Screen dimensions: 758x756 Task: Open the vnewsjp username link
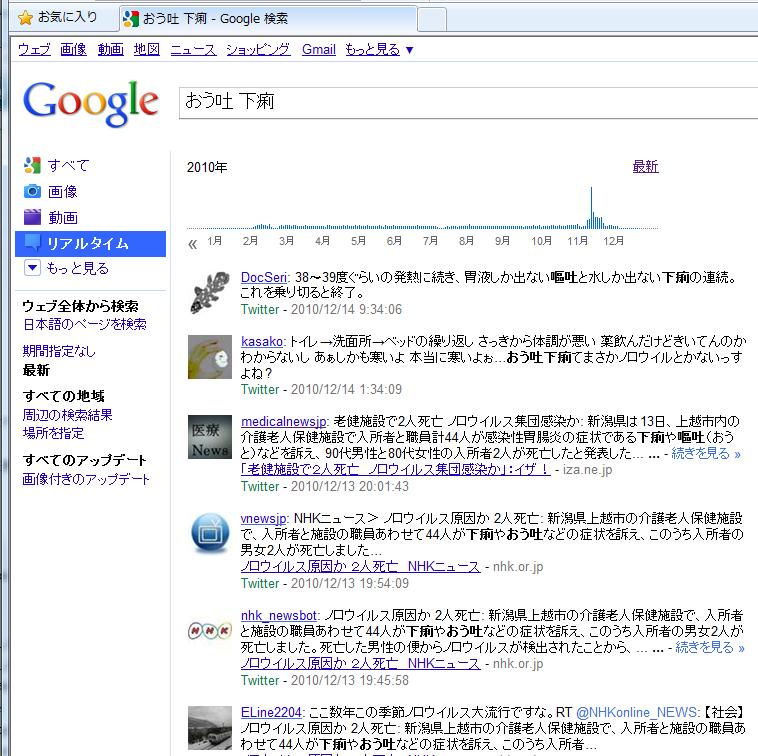coord(264,518)
